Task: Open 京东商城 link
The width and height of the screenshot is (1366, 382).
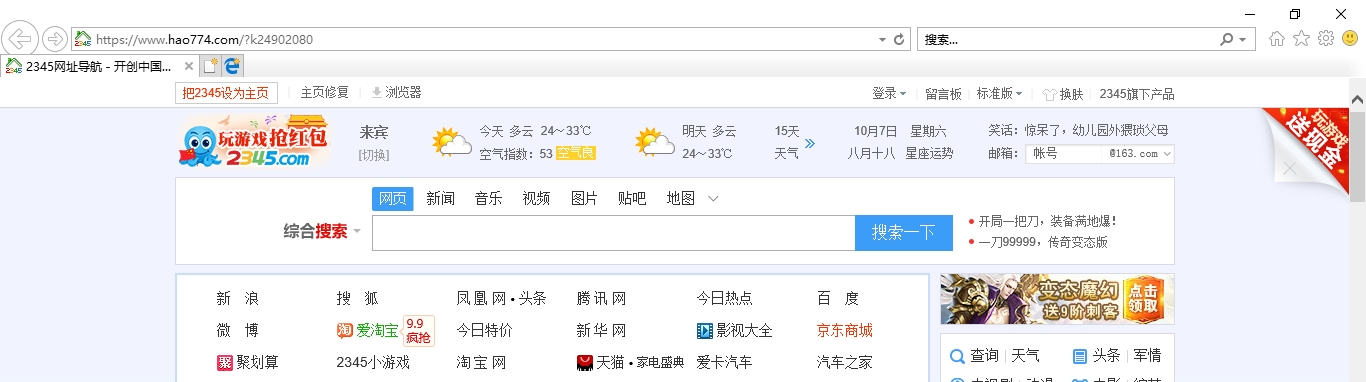Action: [844, 330]
